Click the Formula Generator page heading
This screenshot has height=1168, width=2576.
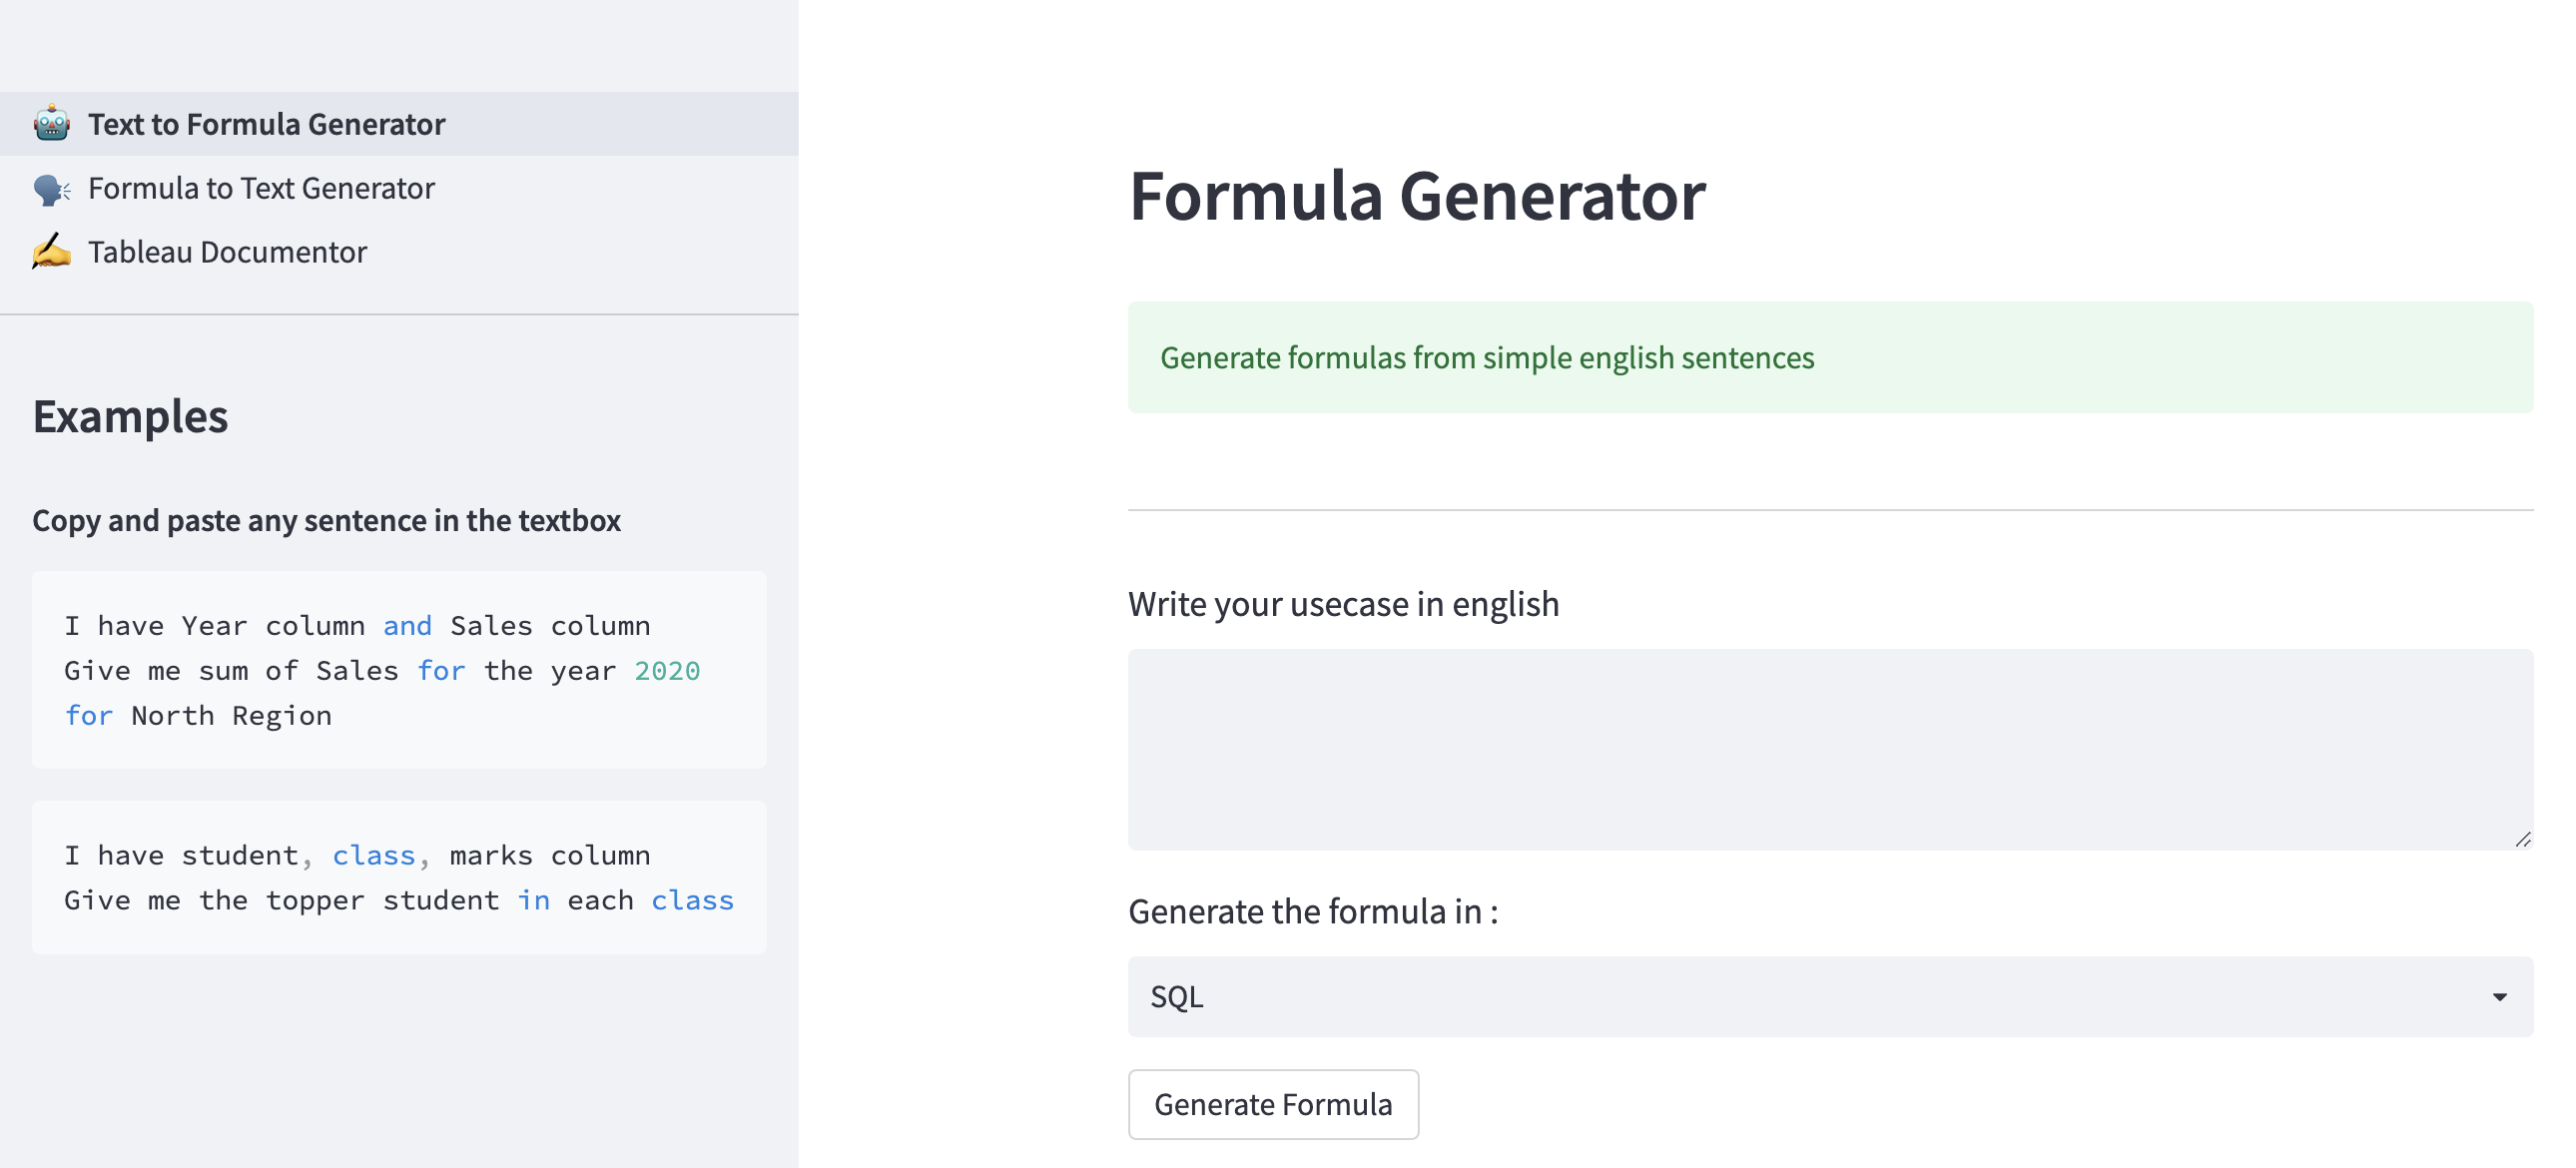(1416, 196)
